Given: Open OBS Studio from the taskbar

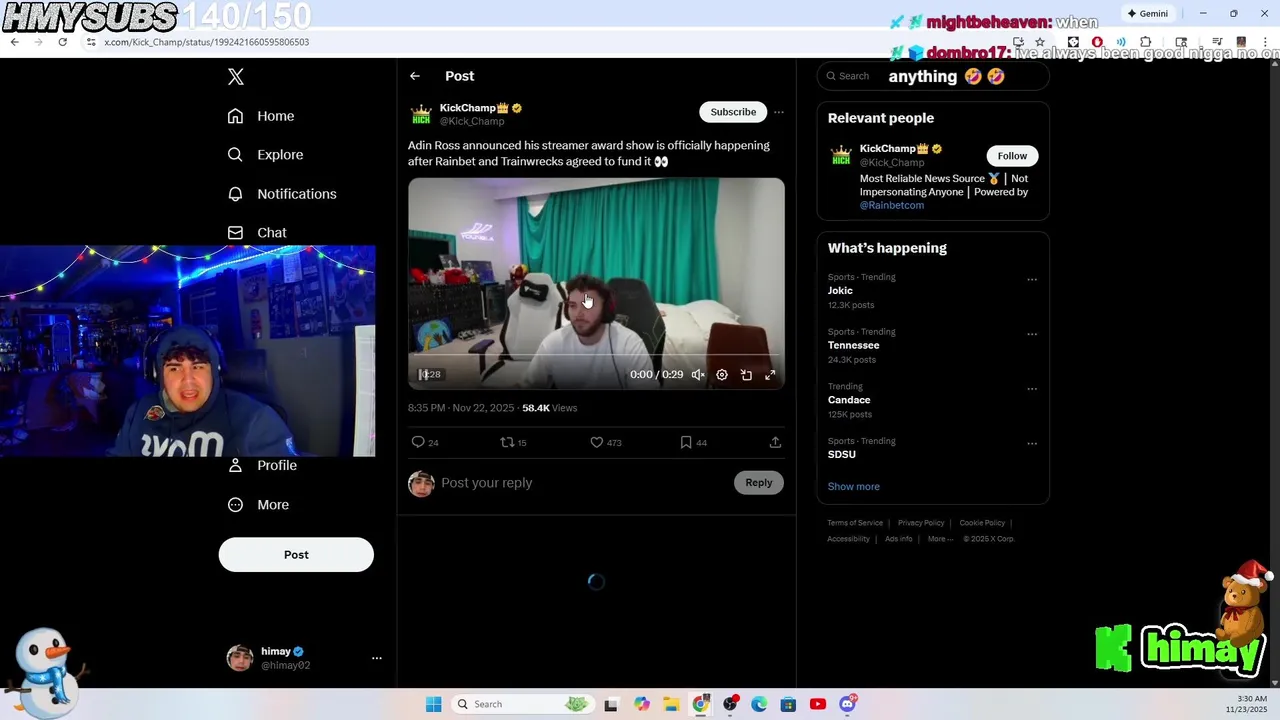Looking at the screenshot, I should (x=730, y=704).
